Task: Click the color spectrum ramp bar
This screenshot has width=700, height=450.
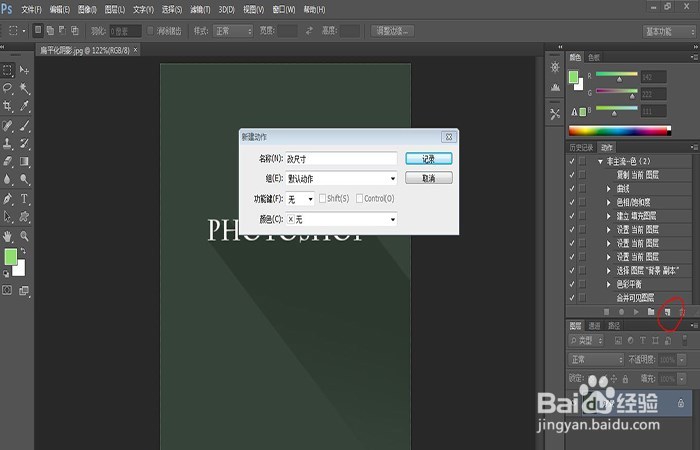Action: [x=620, y=131]
